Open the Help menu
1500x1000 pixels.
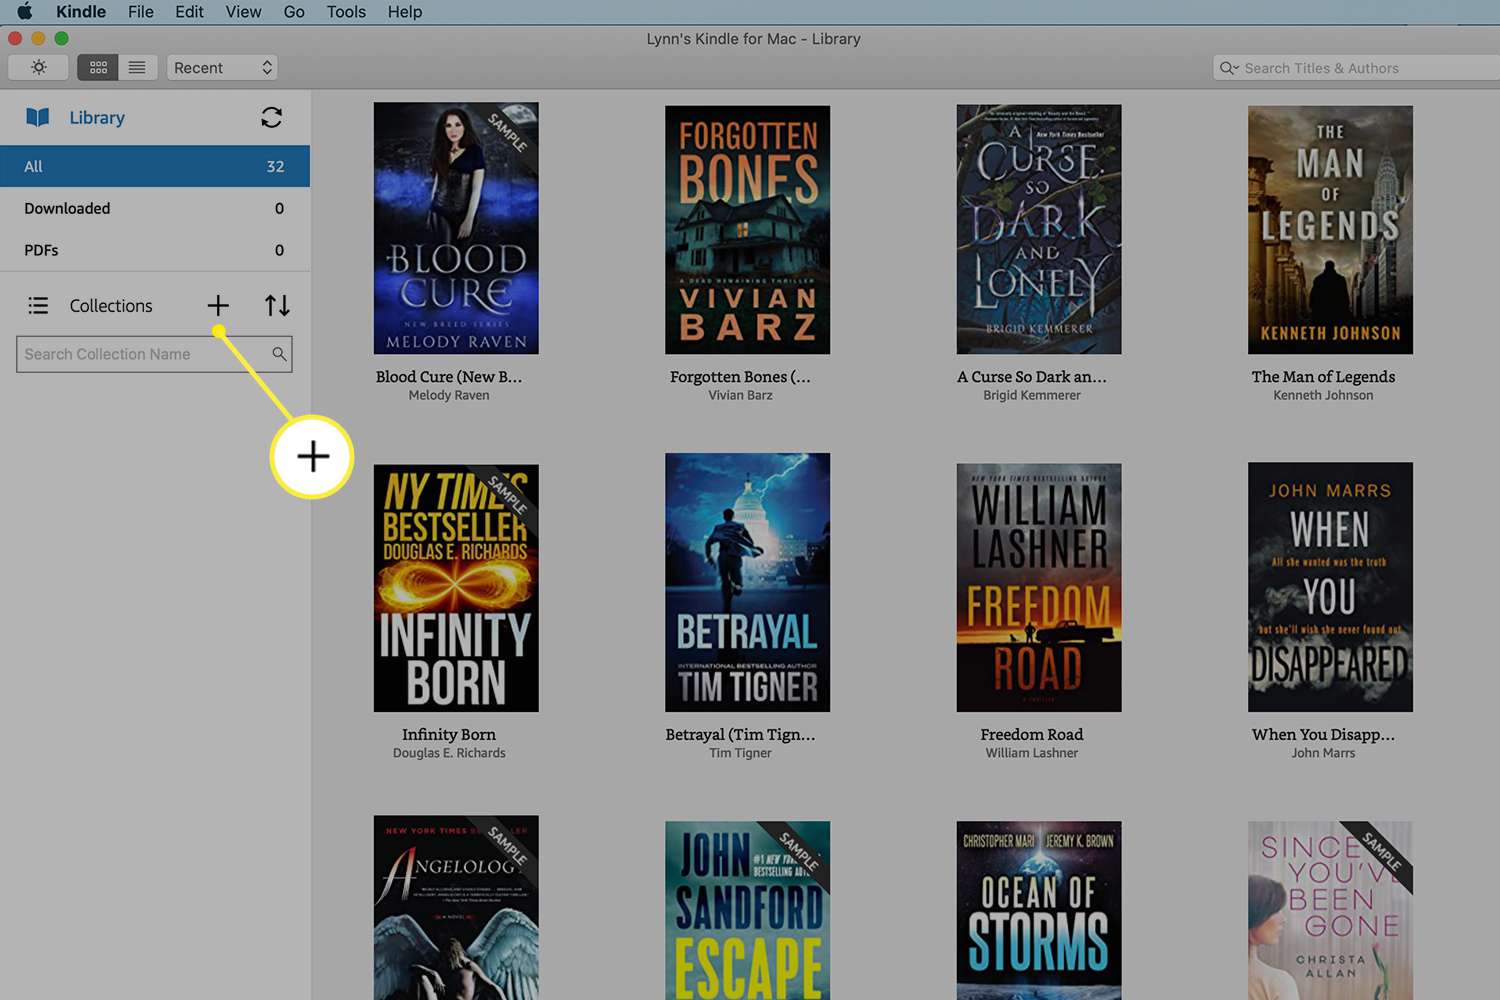point(405,12)
